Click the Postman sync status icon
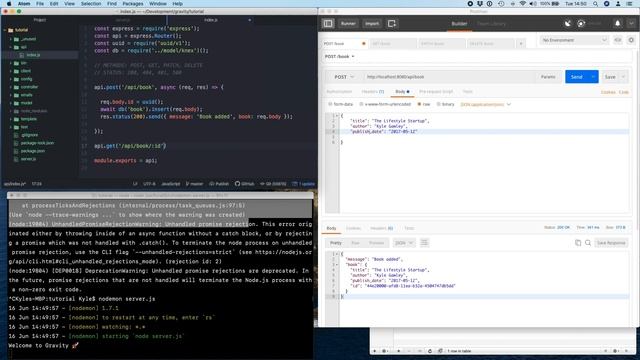 (x=581, y=24)
